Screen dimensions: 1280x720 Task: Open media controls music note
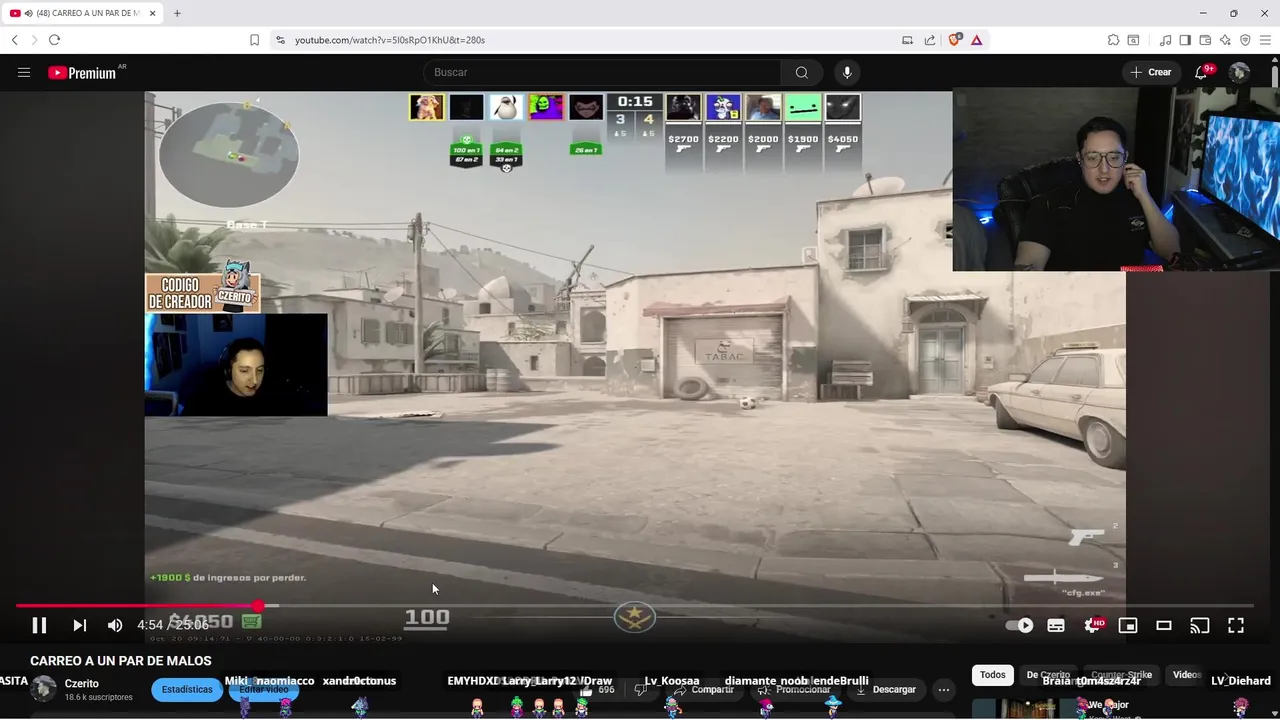[1165, 40]
